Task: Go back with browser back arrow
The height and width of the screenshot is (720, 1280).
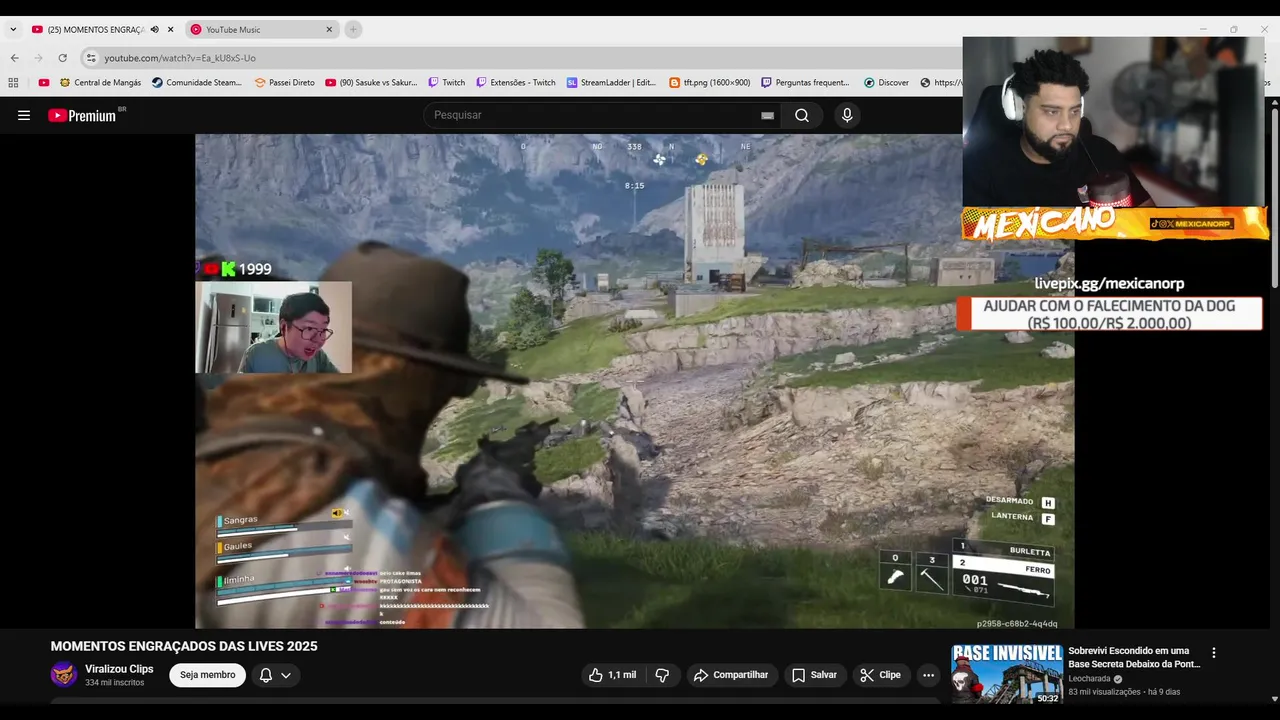Action: (x=15, y=58)
